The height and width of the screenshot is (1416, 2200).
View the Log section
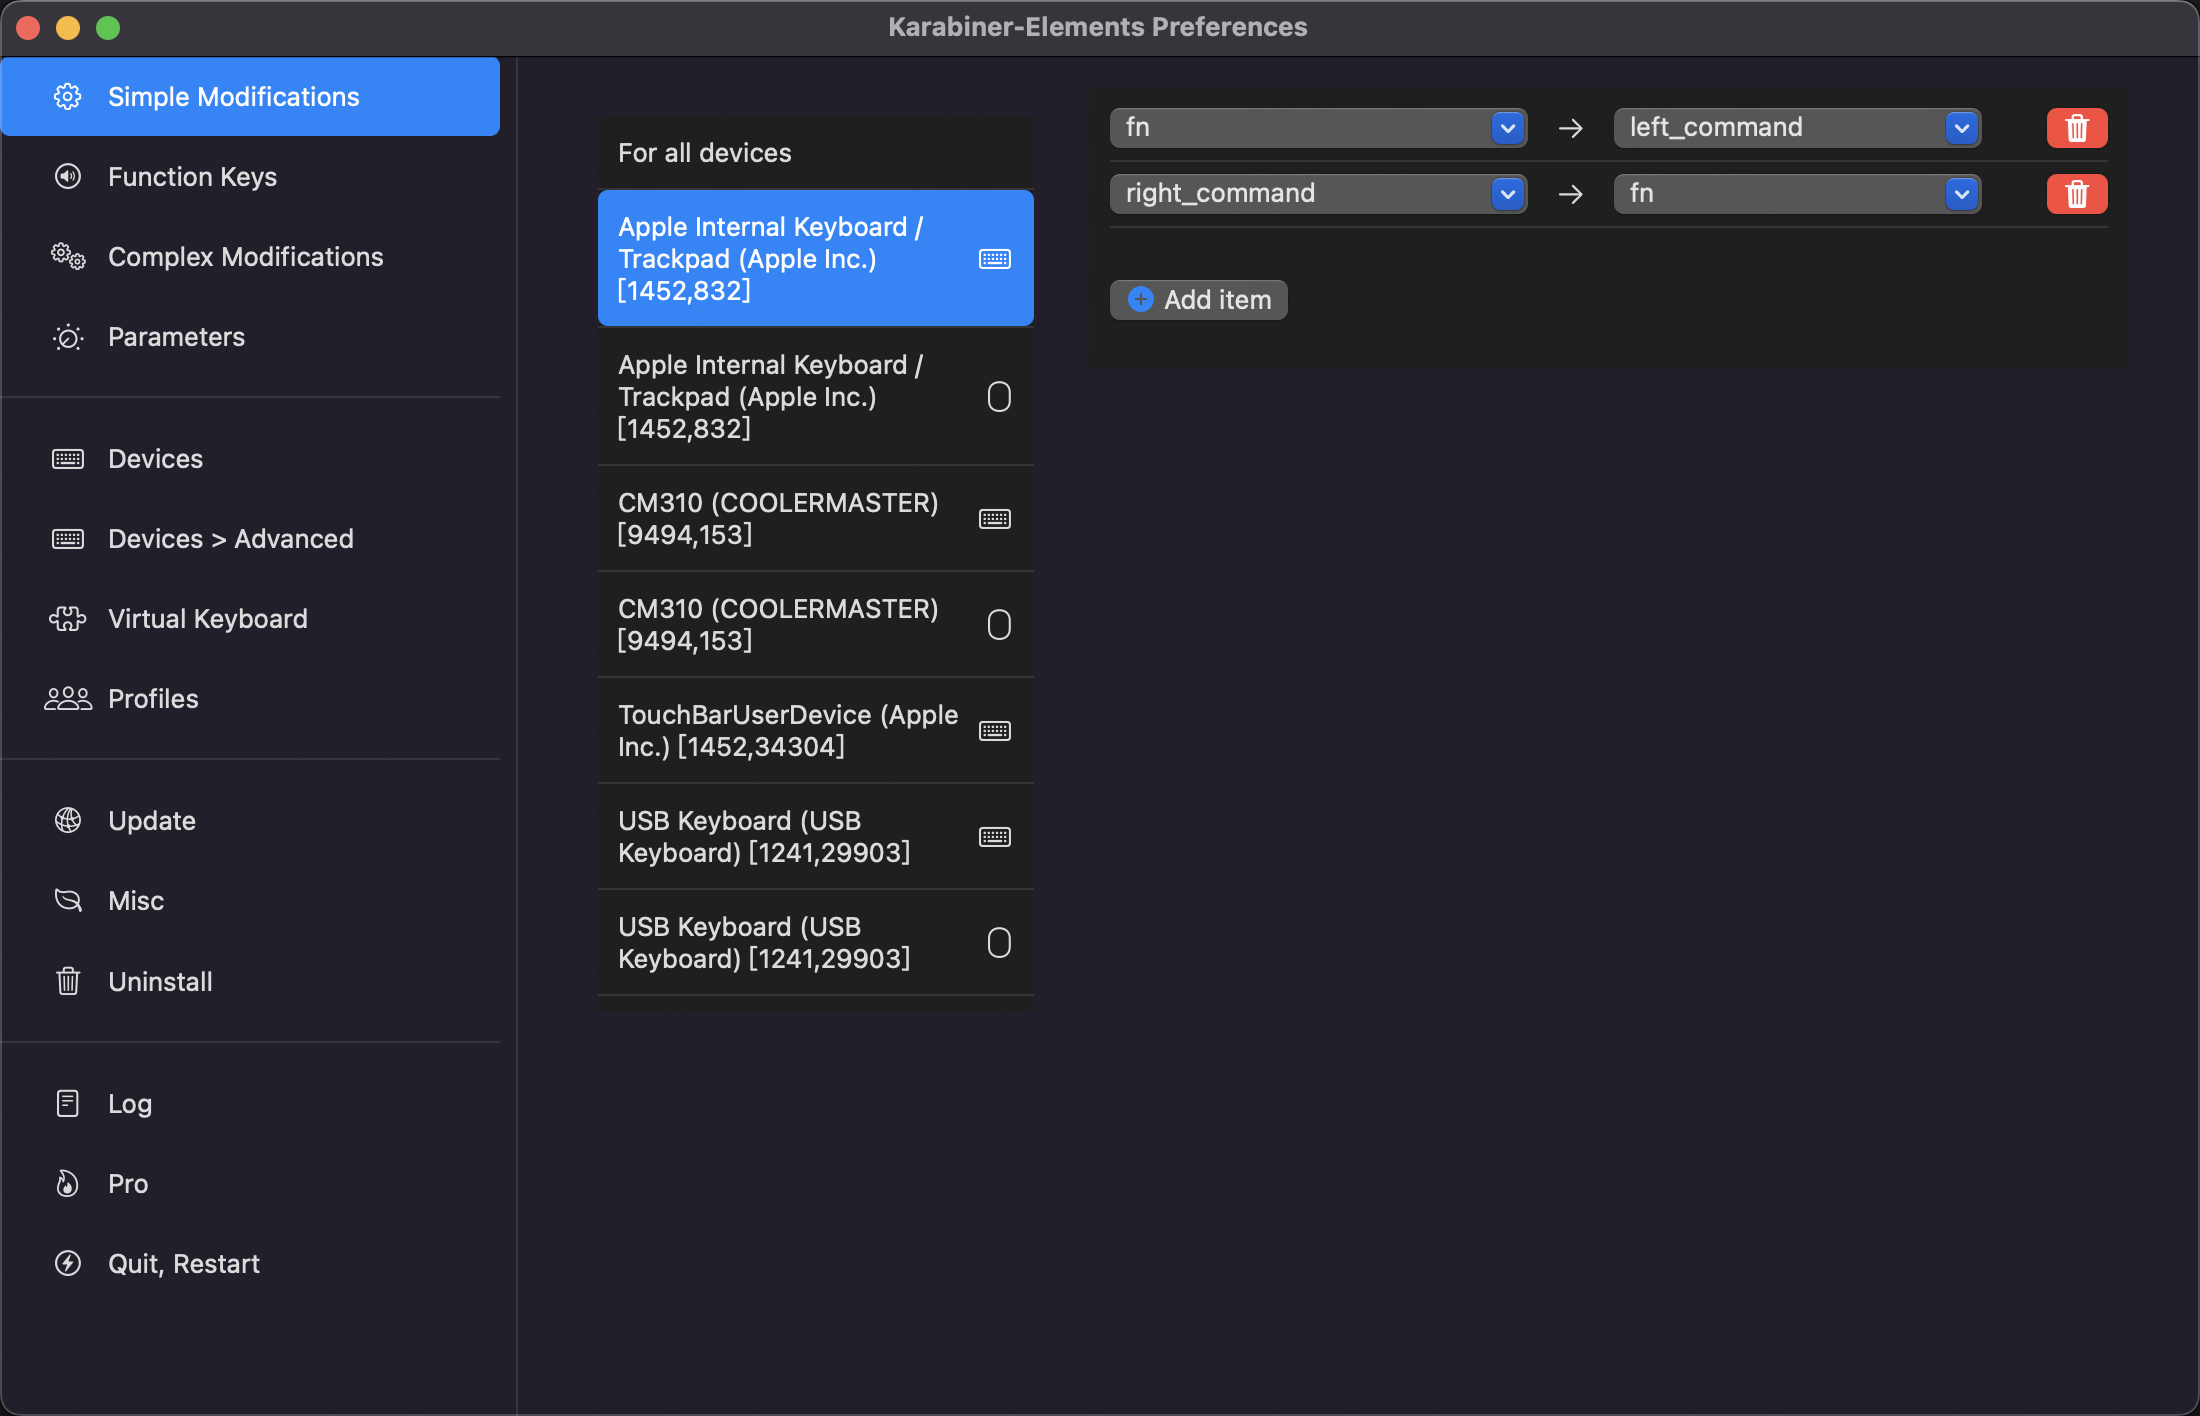pyautogui.click(x=251, y=1103)
